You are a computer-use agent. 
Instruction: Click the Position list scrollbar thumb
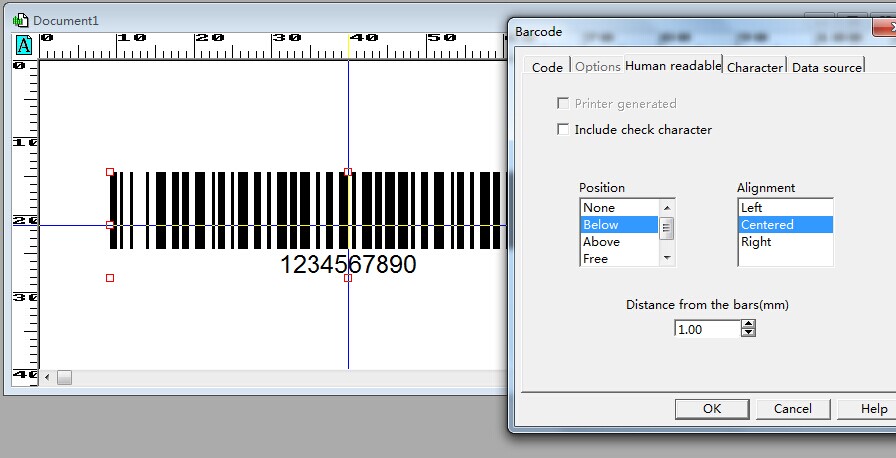pos(667,229)
